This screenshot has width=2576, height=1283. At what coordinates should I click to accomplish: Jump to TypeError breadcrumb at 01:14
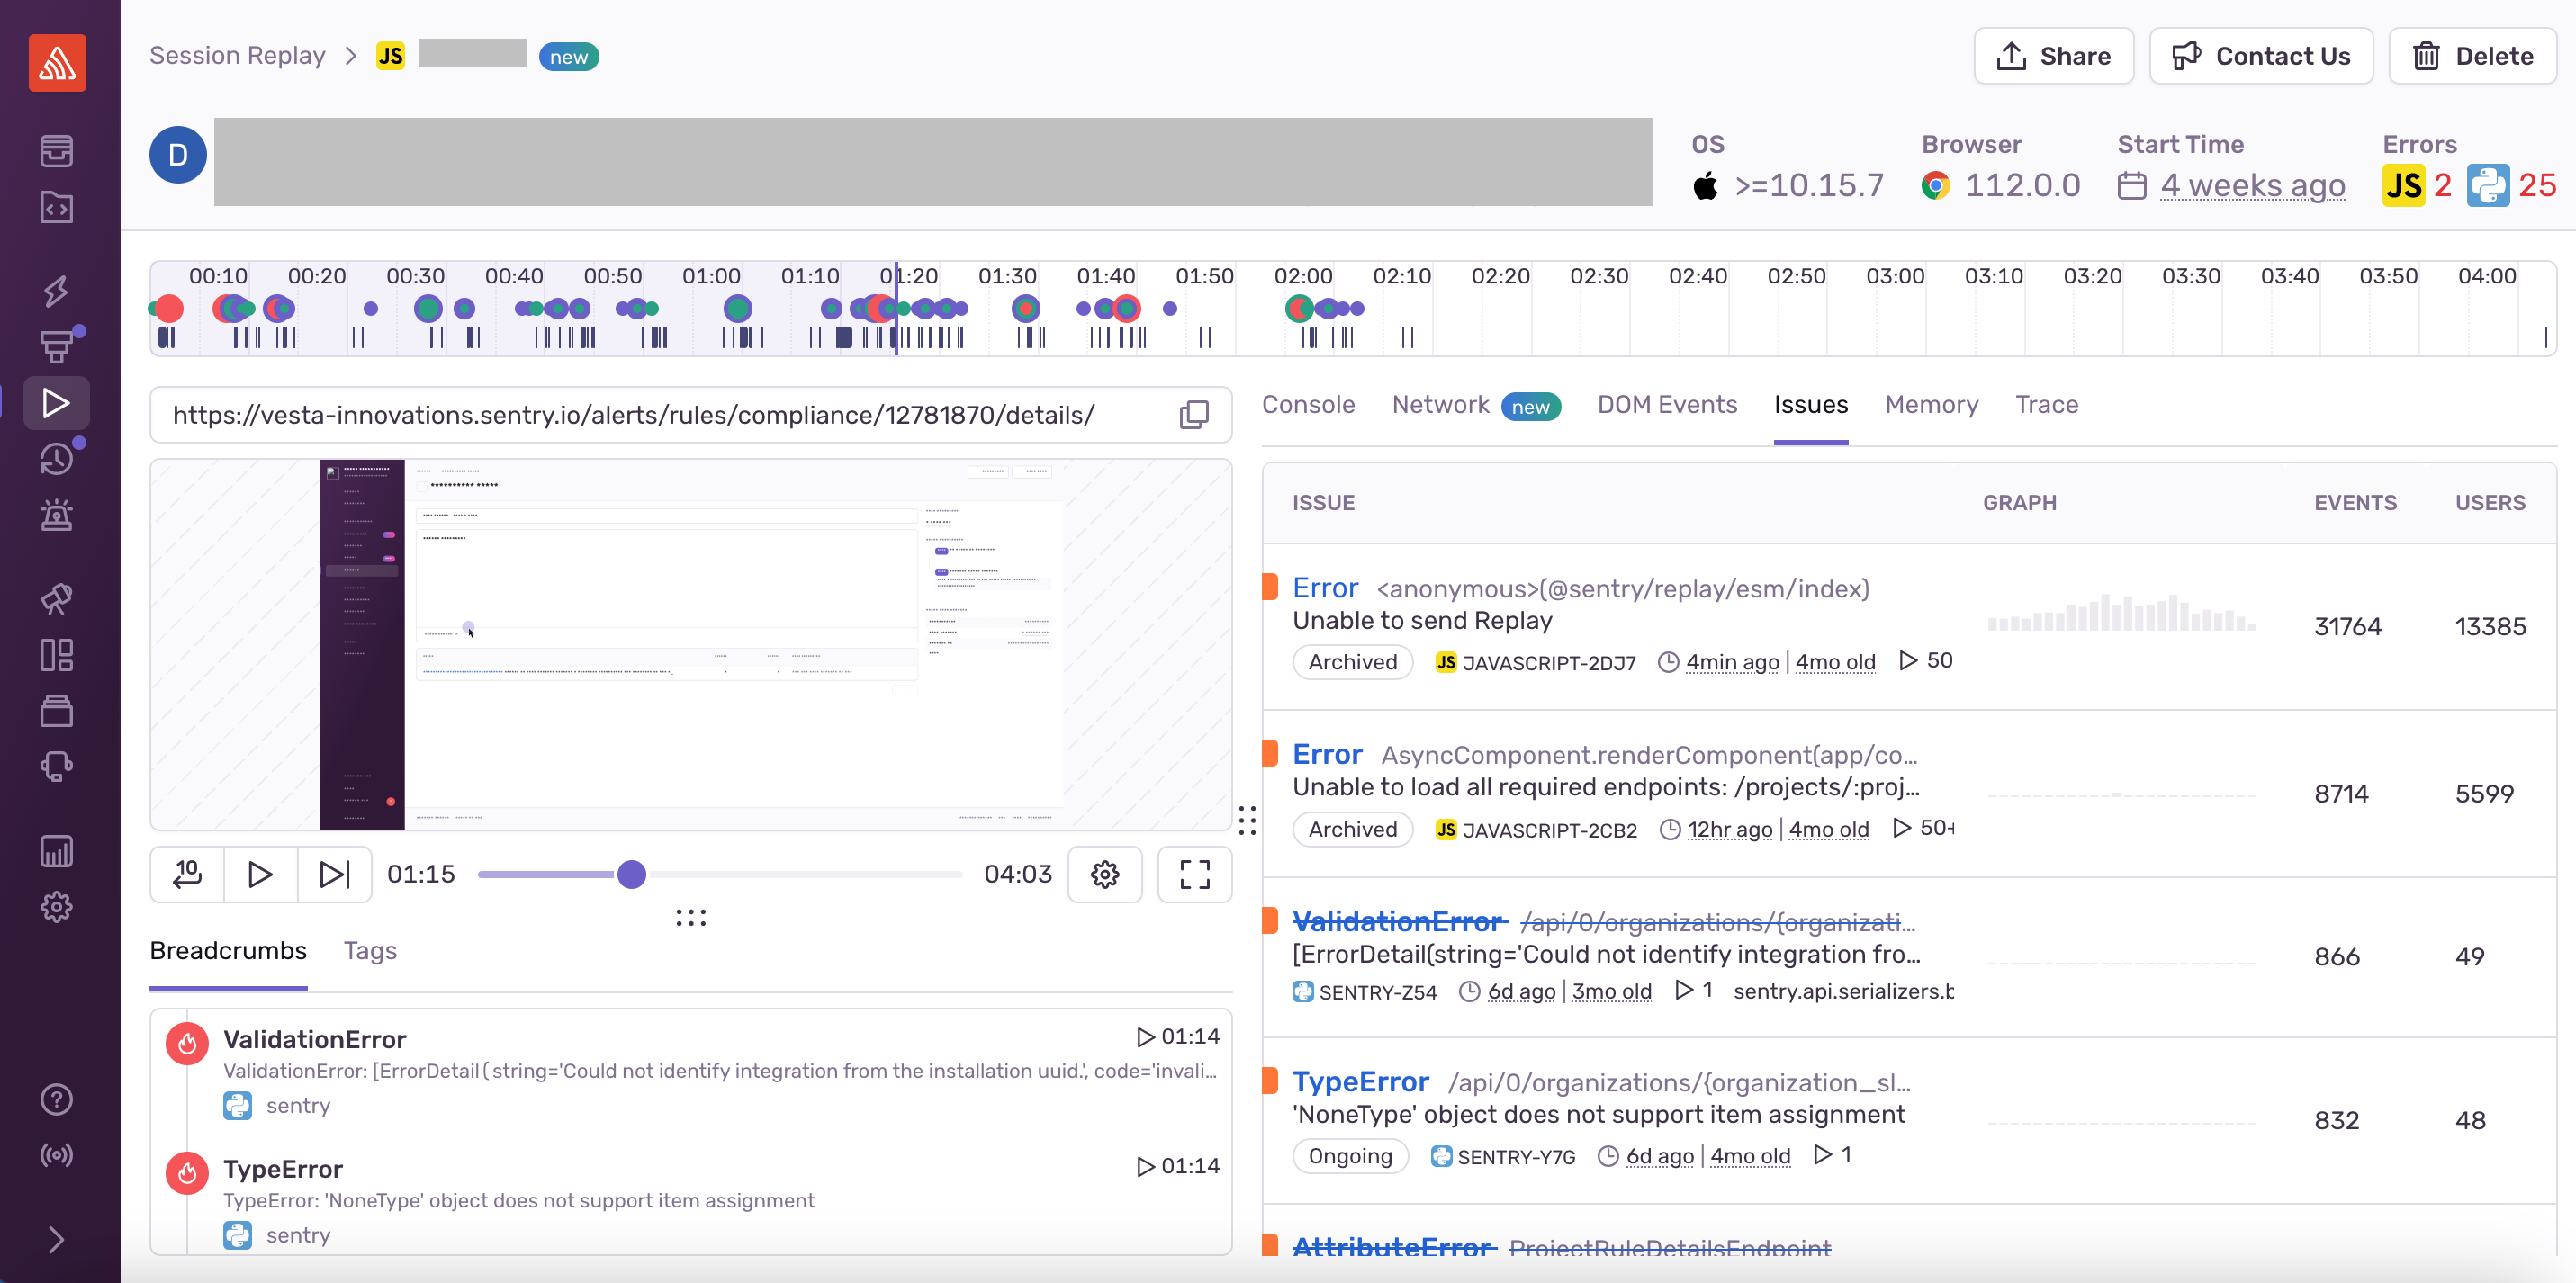(1178, 1166)
